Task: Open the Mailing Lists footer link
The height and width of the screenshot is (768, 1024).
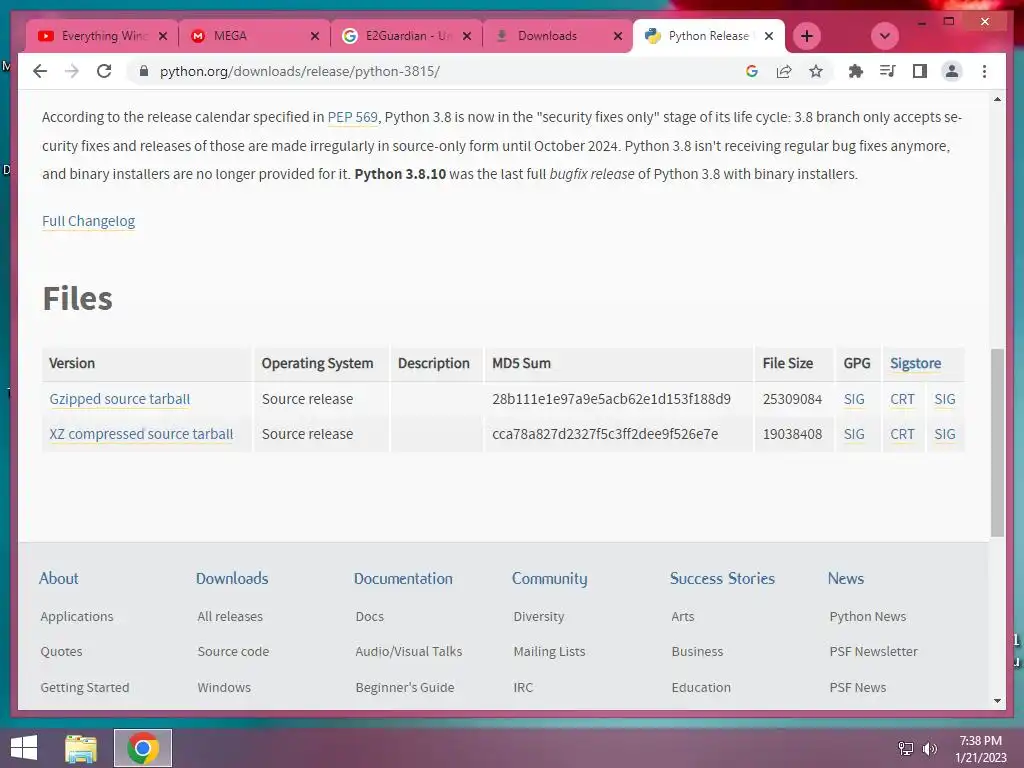Action: click(x=549, y=652)
